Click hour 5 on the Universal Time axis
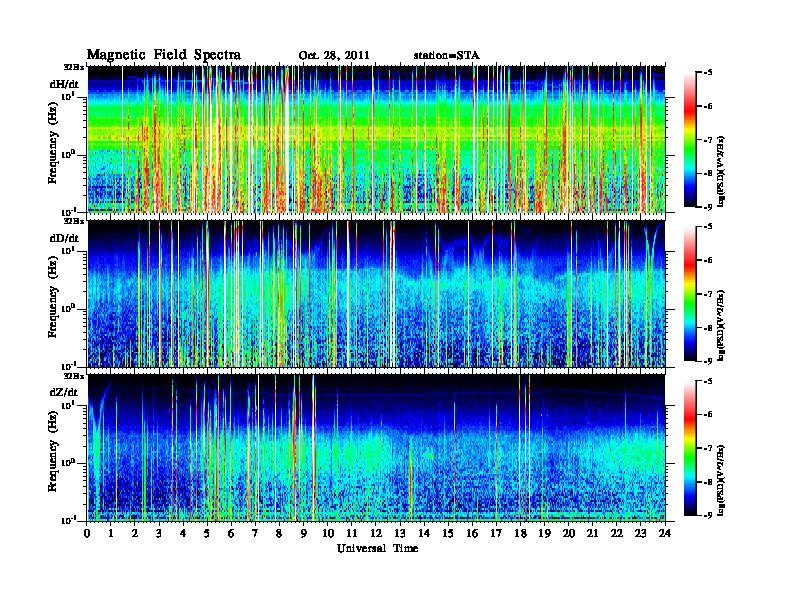Viewport: 792px width, 612px height. point(207,533)
